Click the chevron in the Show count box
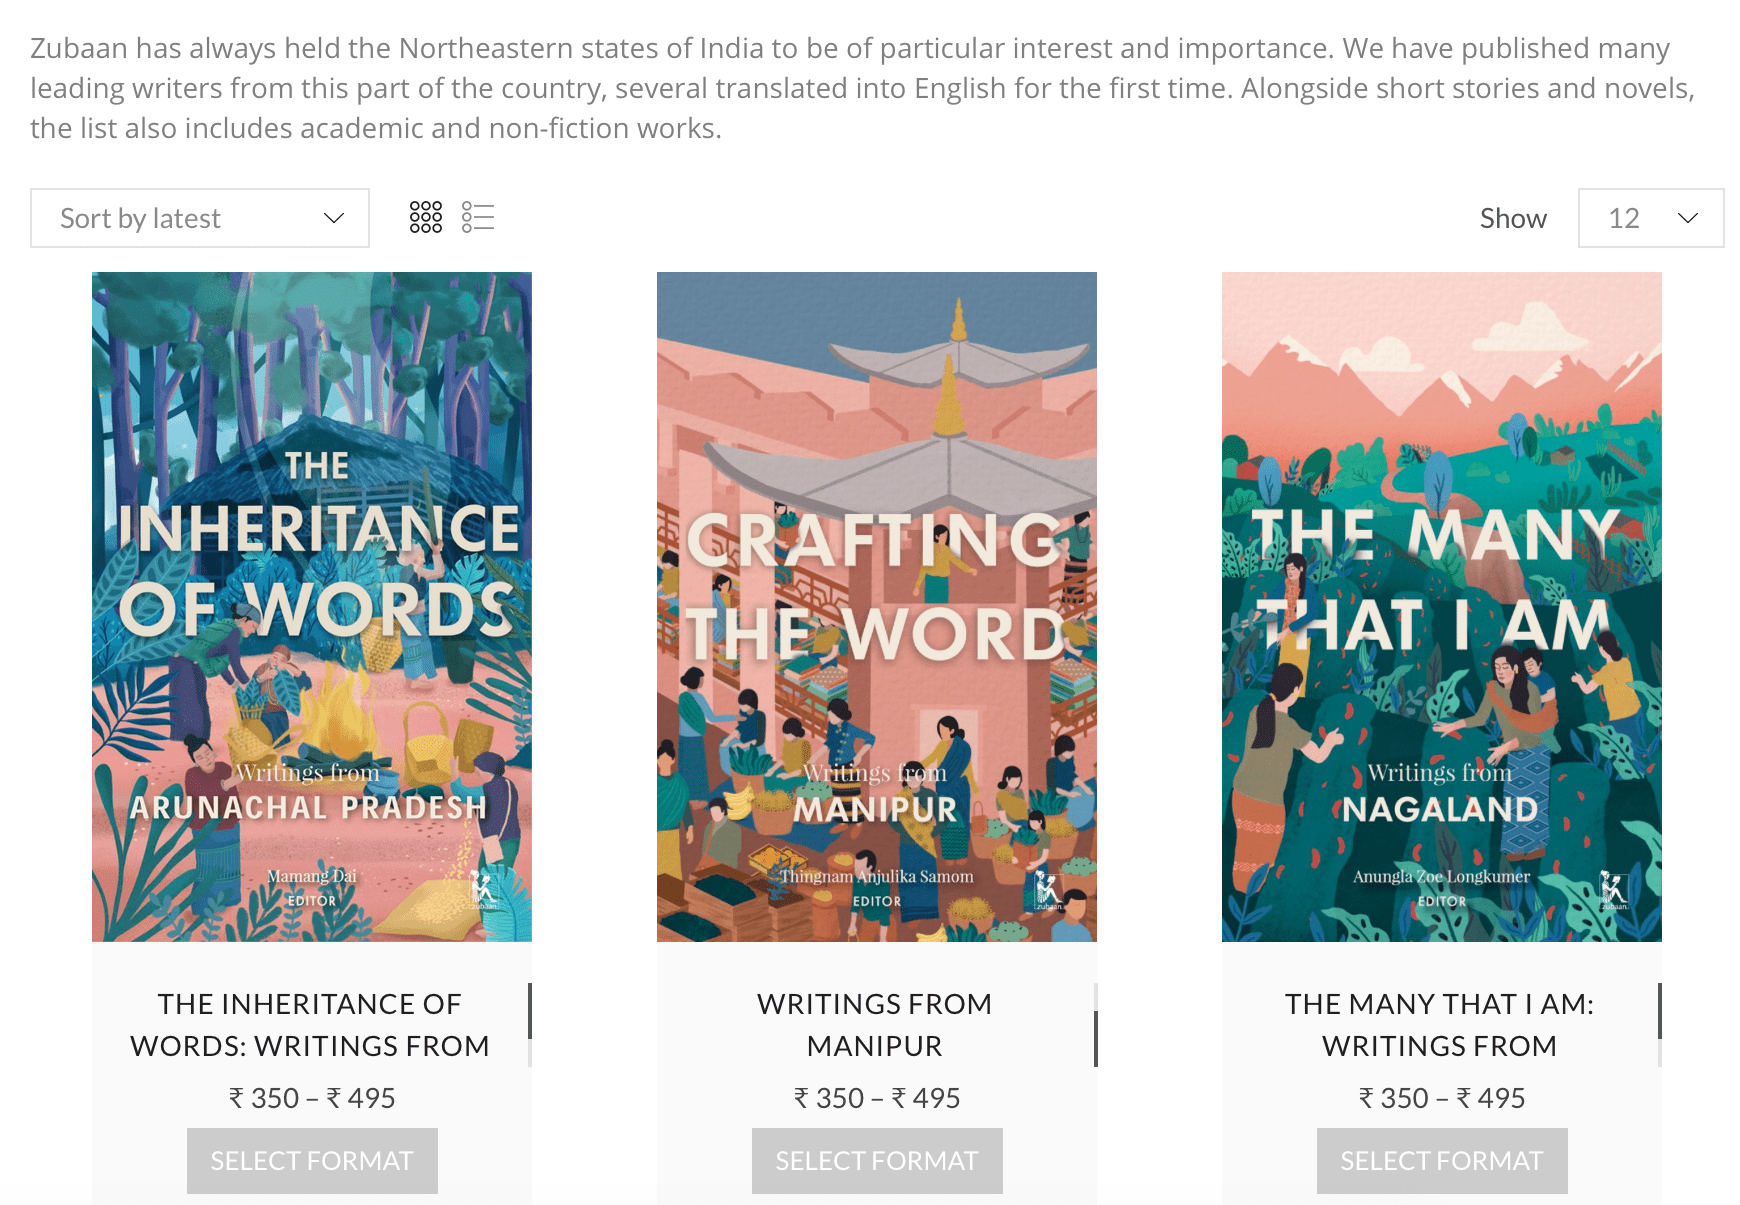The height and width of the screenshot is (1205, 1740). (1688, 218)
